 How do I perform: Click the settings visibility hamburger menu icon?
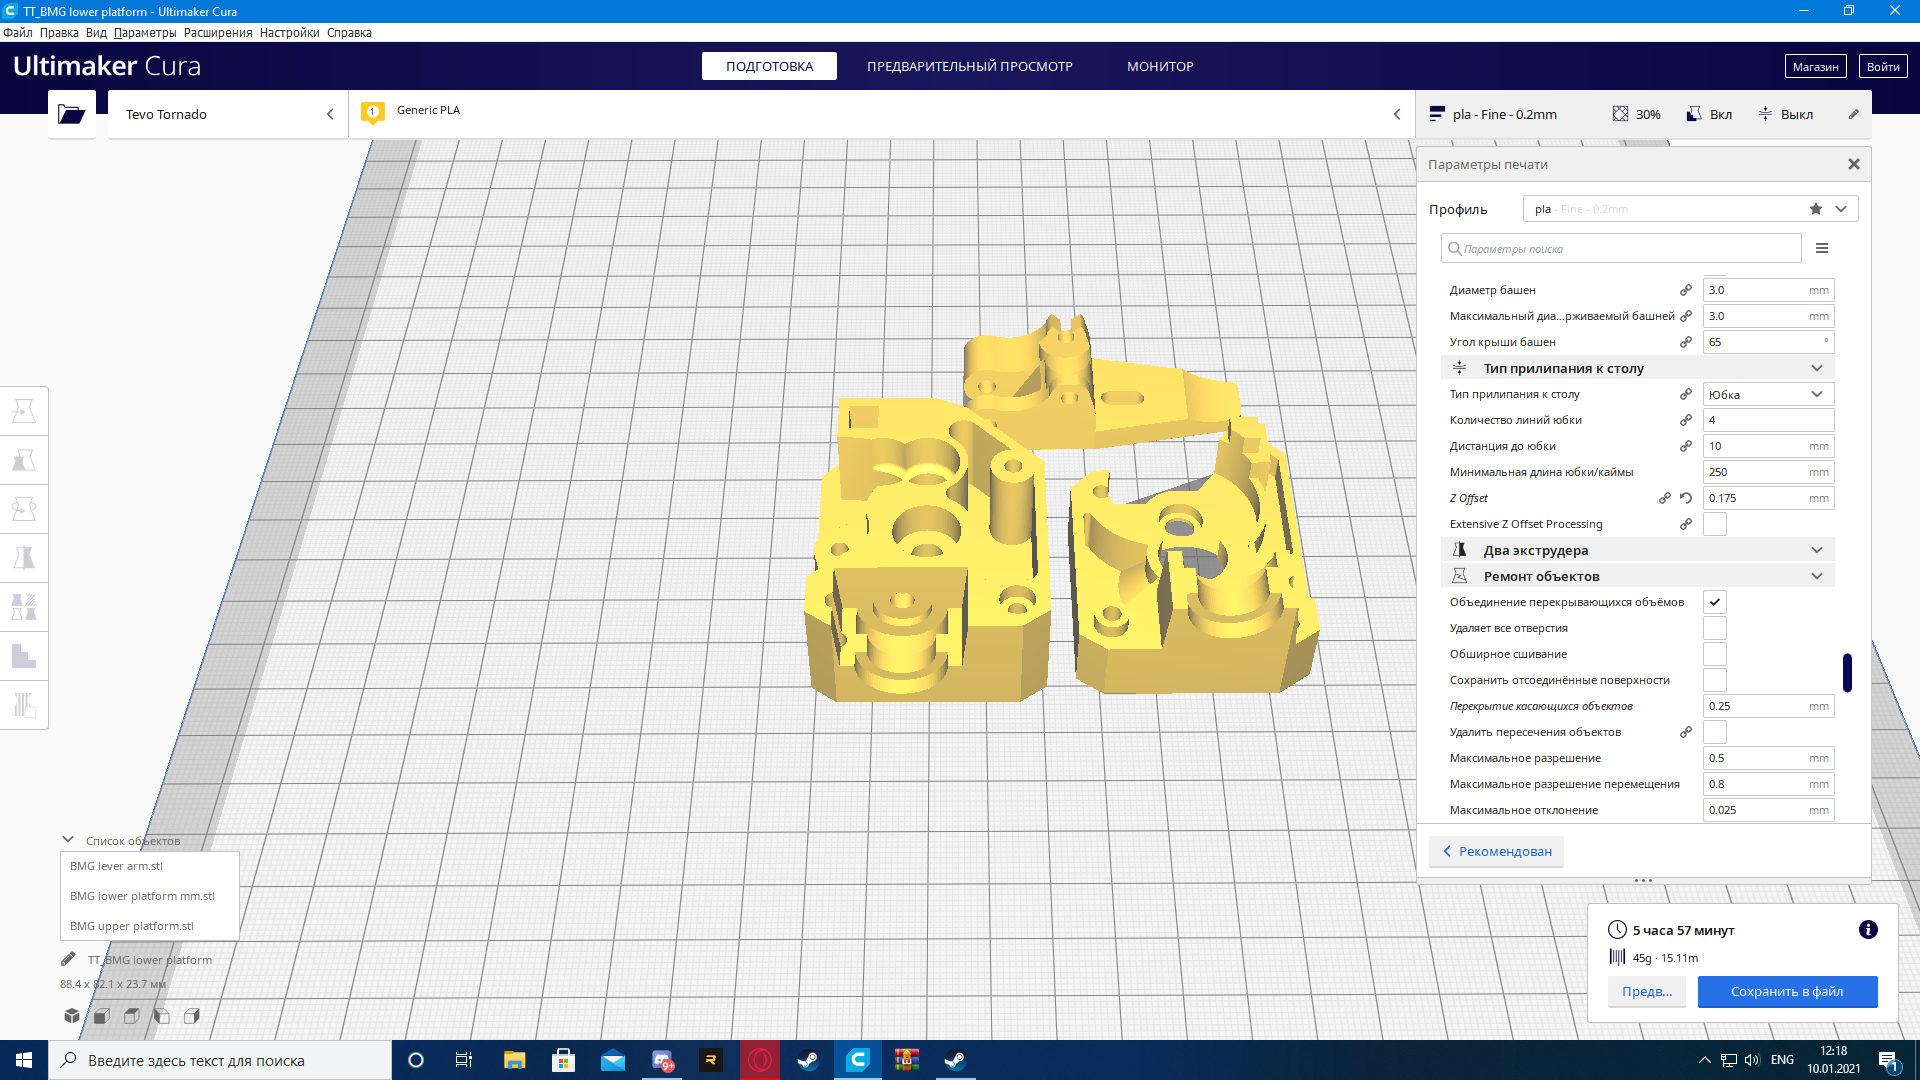point(1822,248)
